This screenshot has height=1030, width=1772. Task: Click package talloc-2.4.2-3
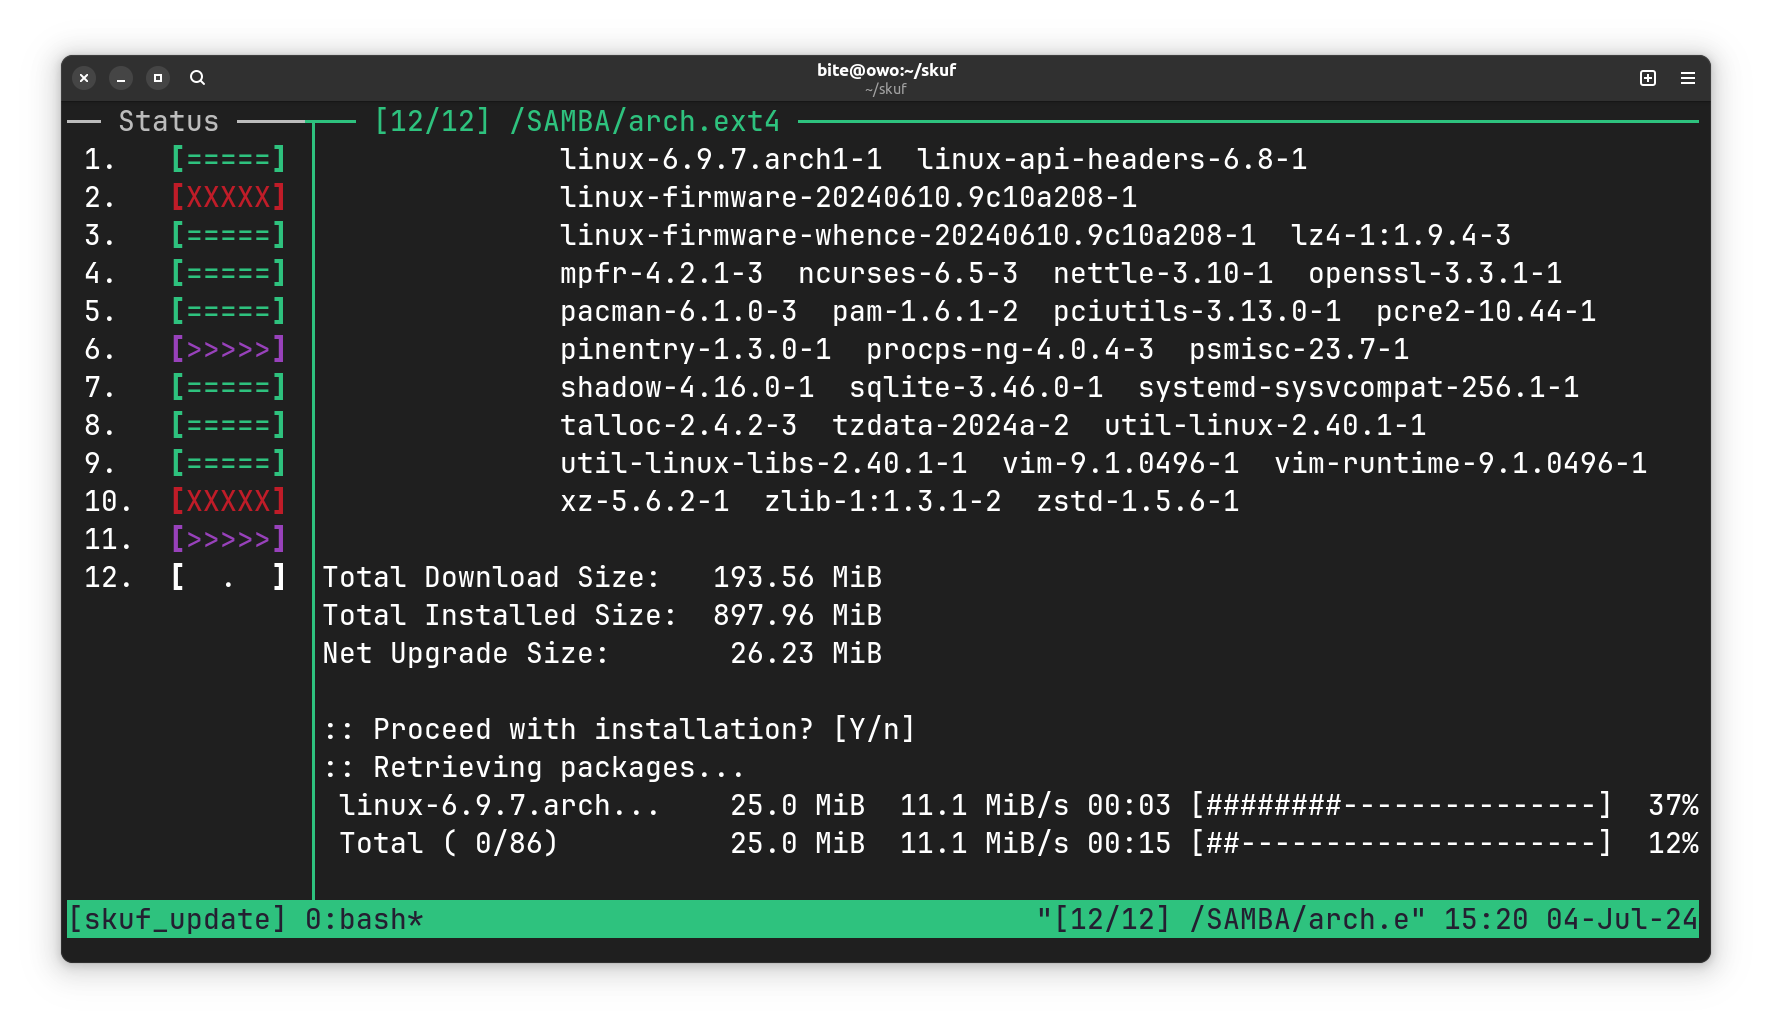pos(678,425)
